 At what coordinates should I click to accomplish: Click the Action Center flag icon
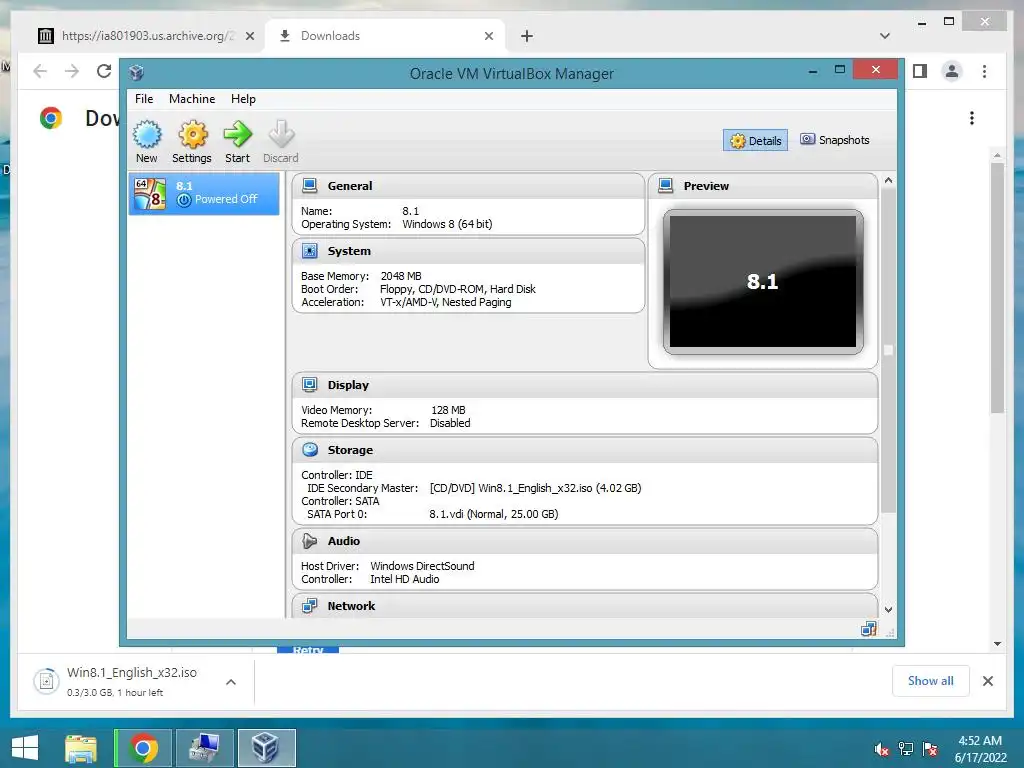click(x=930, y=749)
